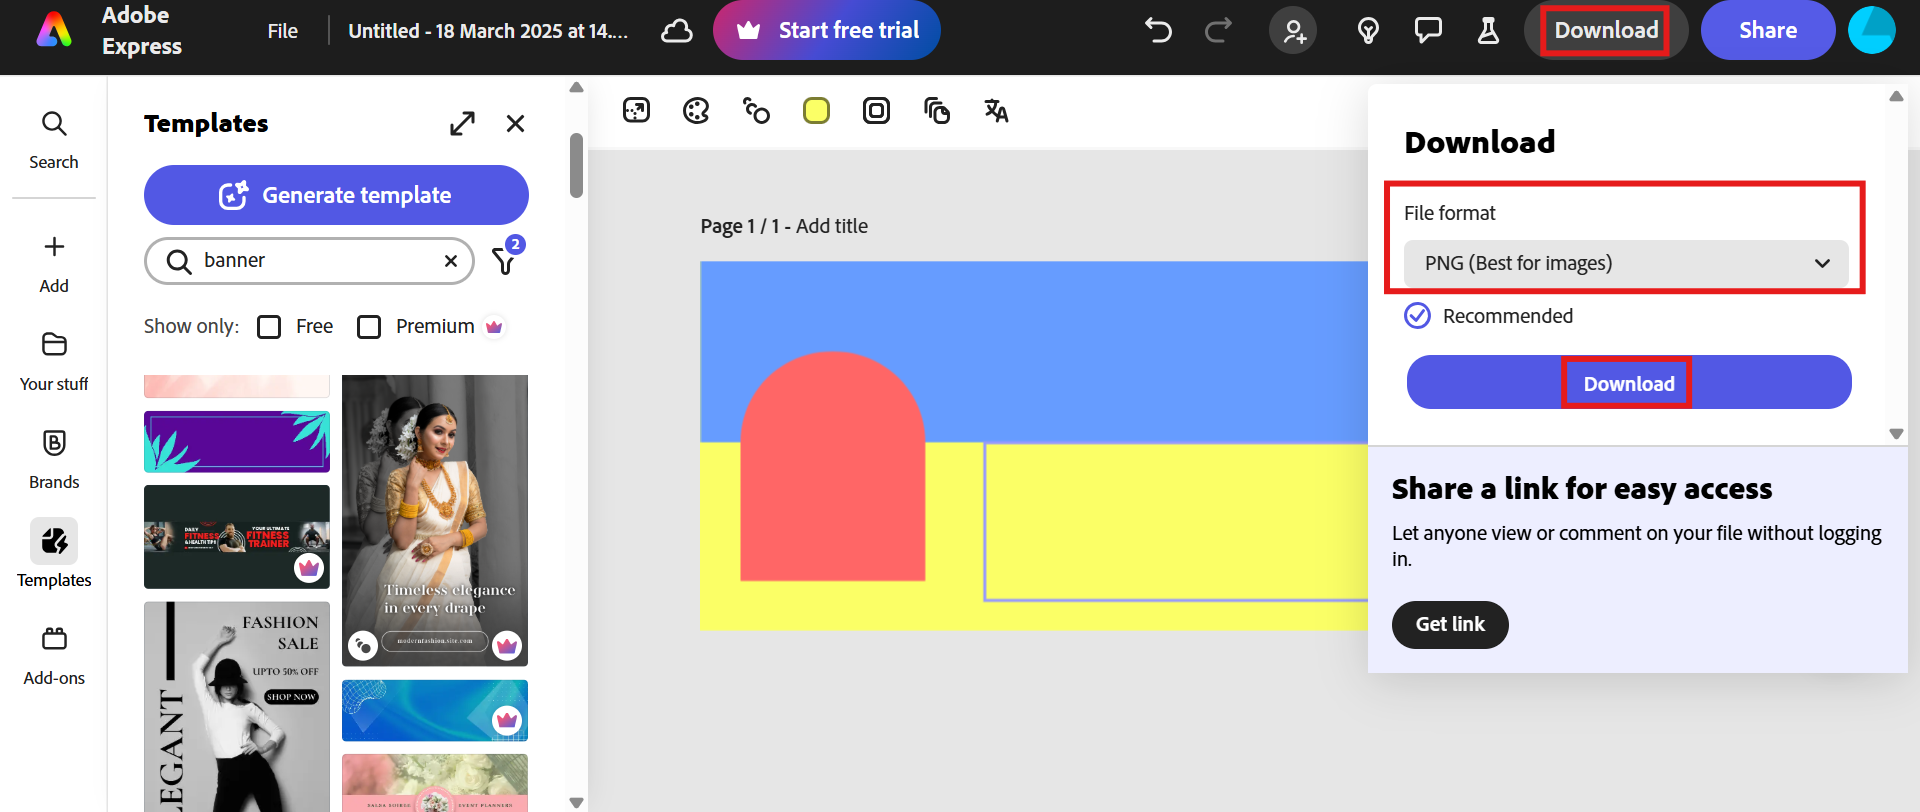Select the outlined yellow rectangle on the canvas
Screen dimensions: 1920x812
(x=1176, y=522)
